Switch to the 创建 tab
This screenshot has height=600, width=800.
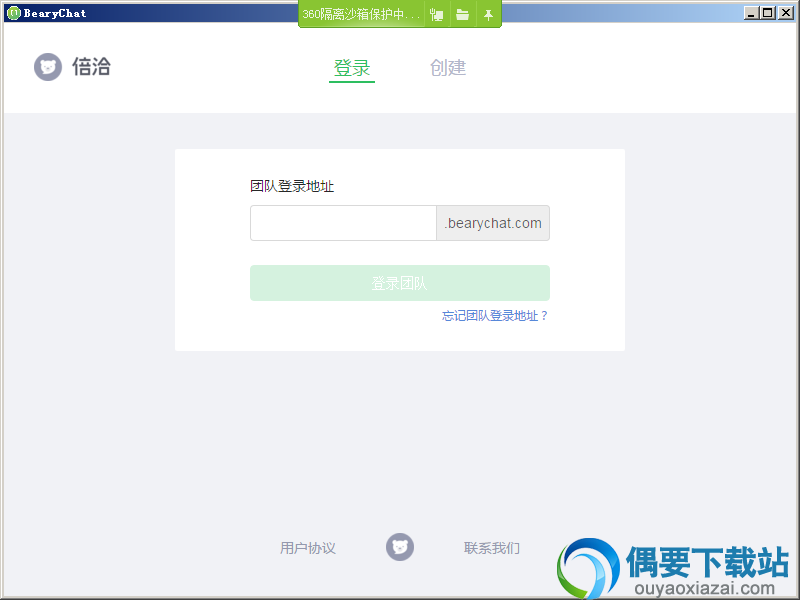tap(448, 67)
